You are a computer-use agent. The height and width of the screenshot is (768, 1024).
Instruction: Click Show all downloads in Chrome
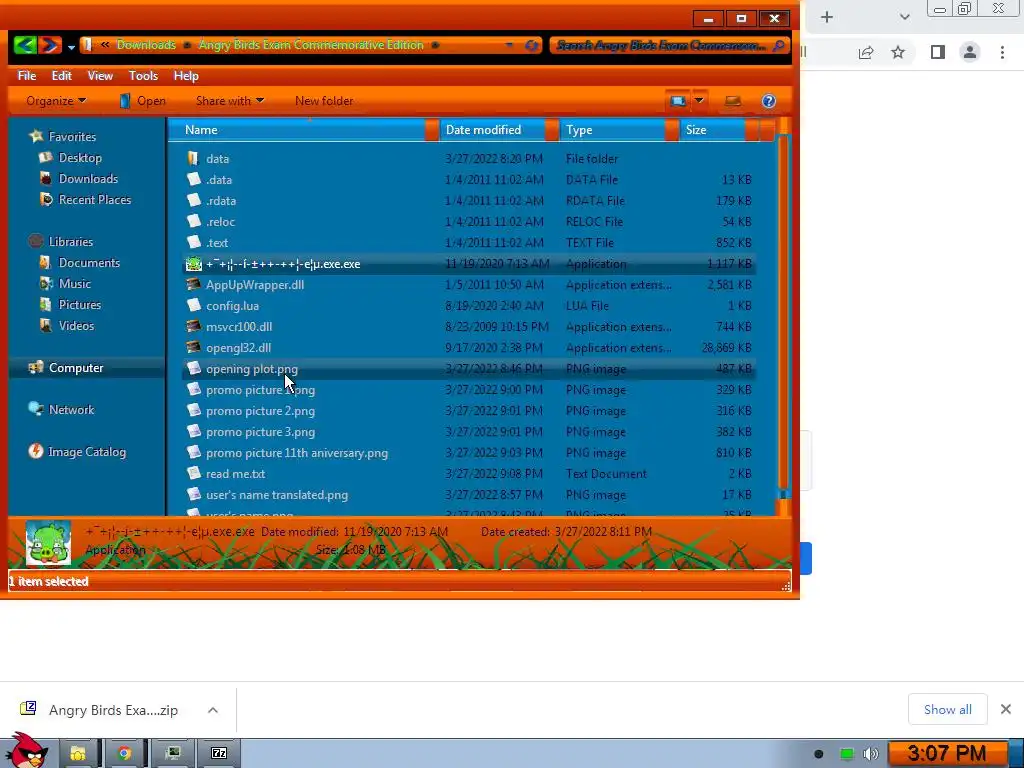948,709
